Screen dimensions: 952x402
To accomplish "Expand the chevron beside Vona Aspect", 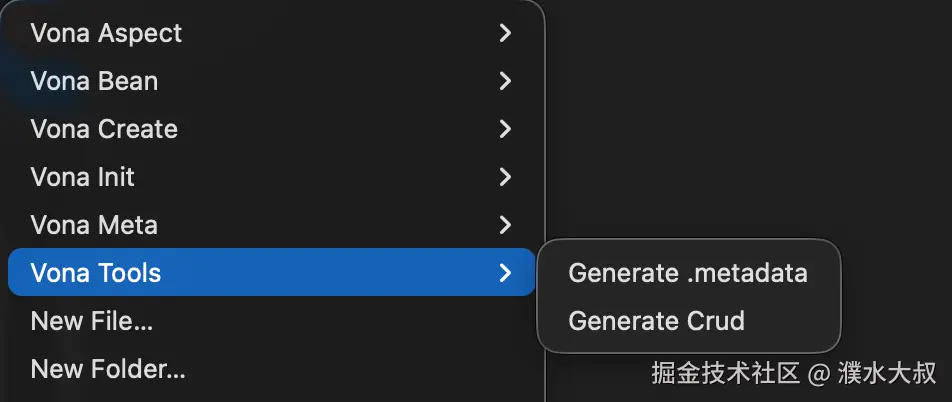I will [505, 33].
